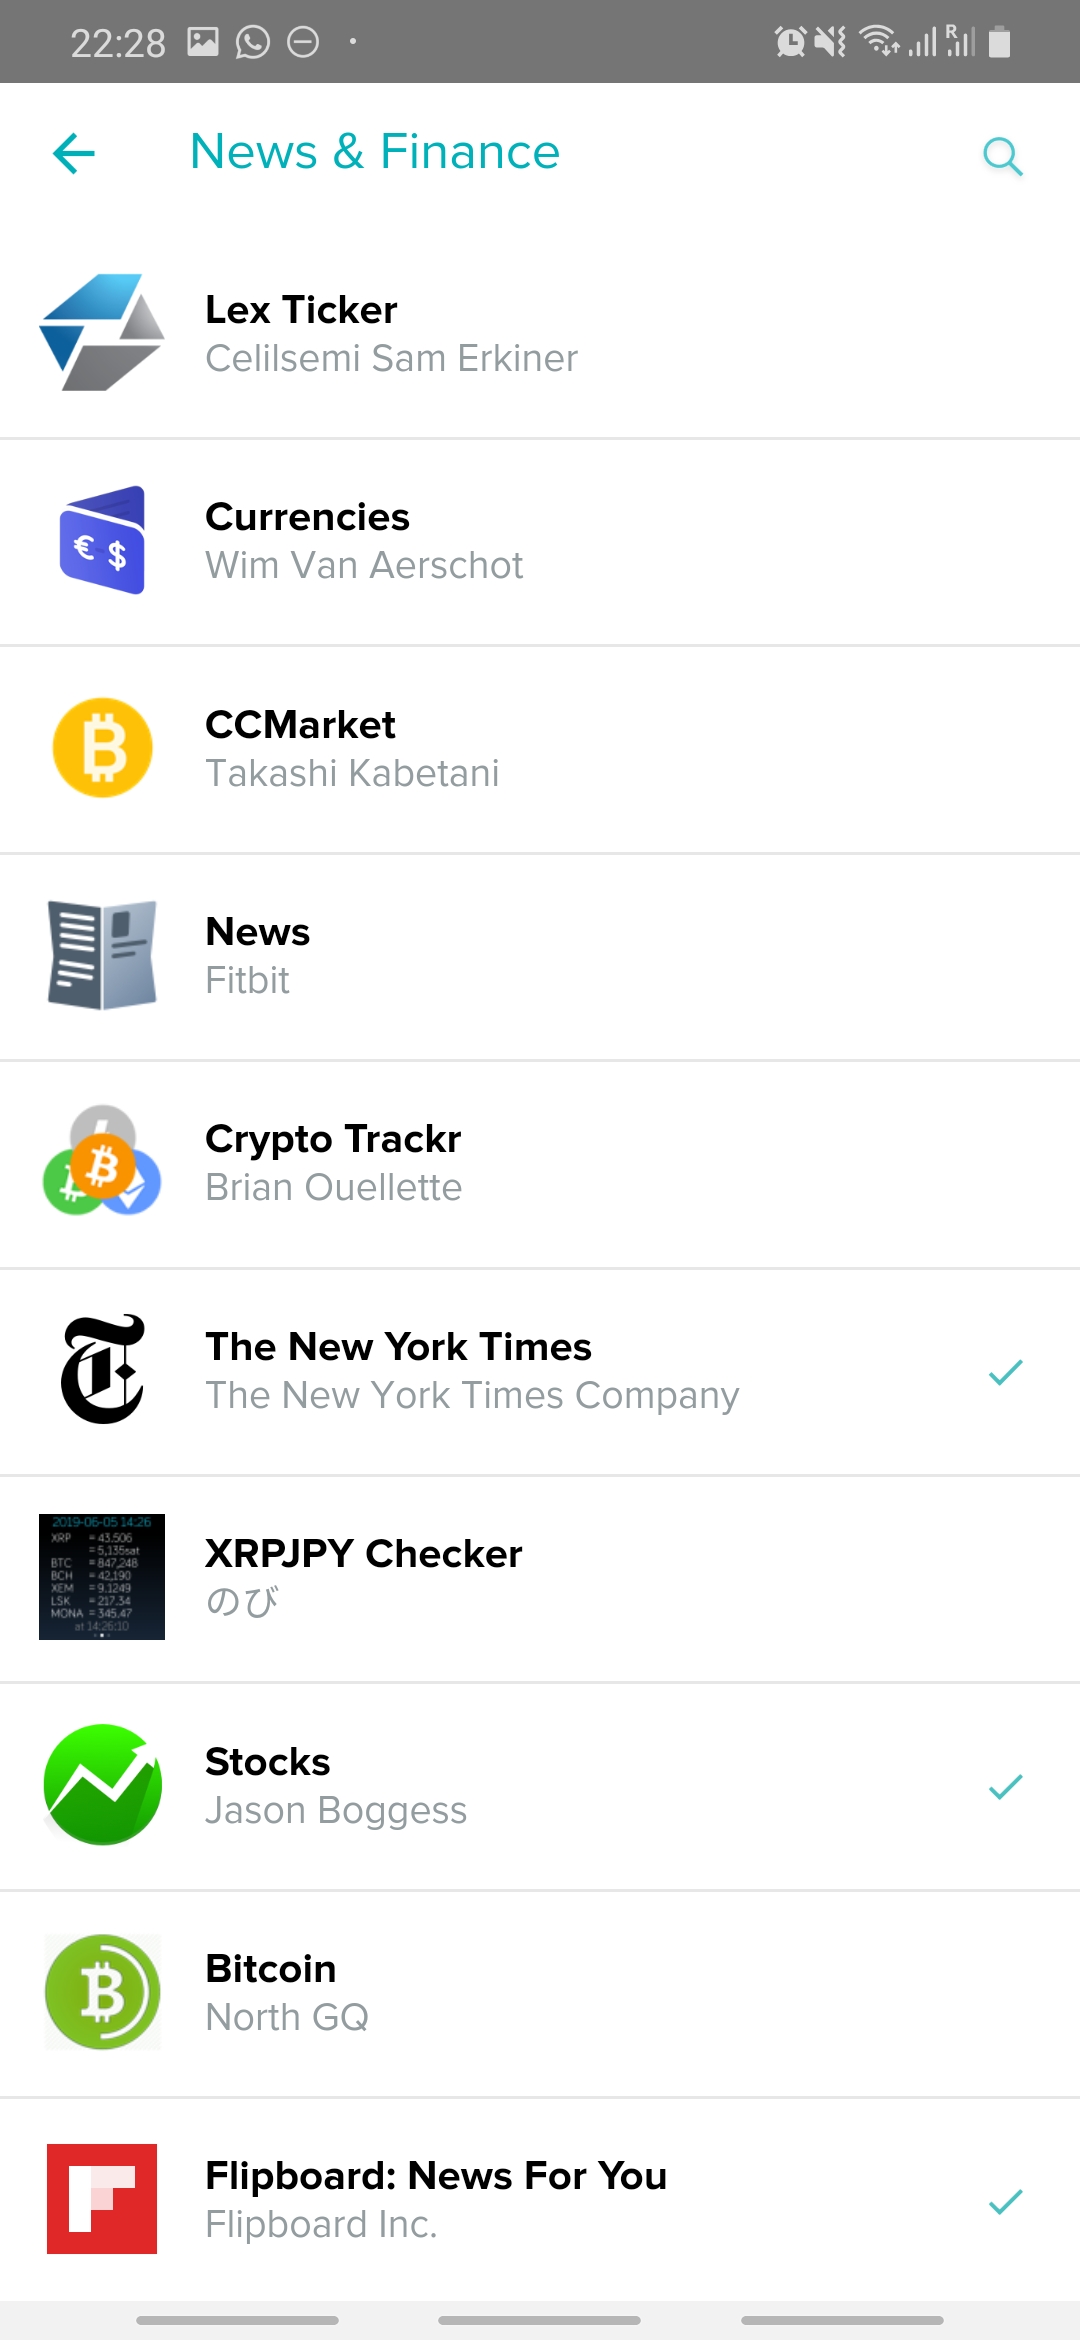Tap the Crypto Trackr coins icon

[x=102, y=1162]
